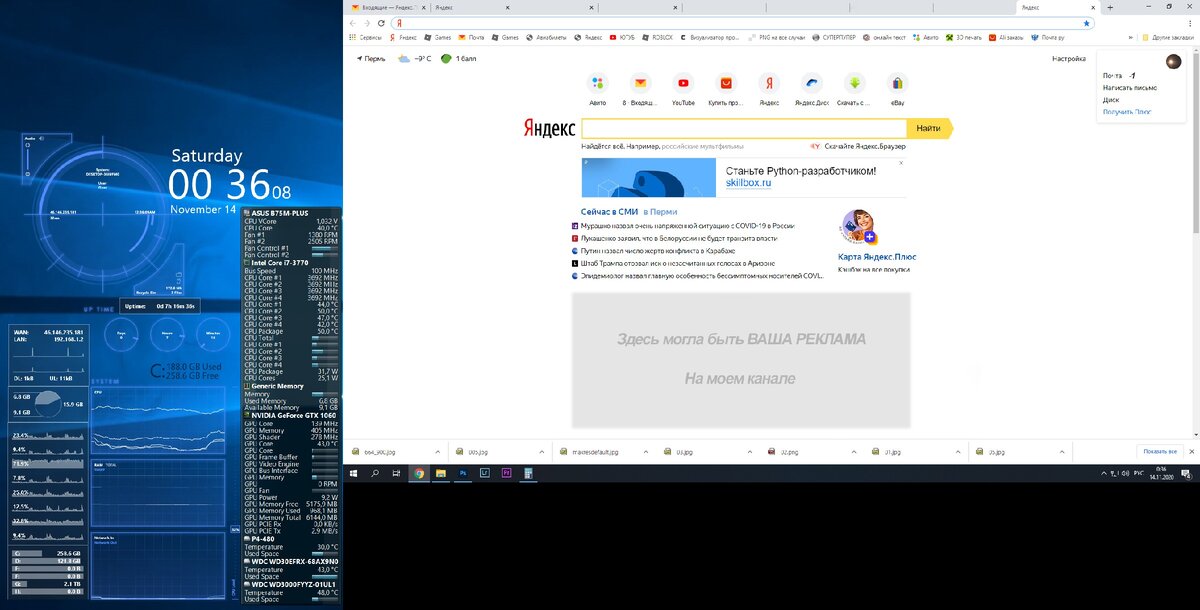This screenshot has height=610, width=1200.
Task: Launch Lightroom from taskbar
Action: [485, 473]
